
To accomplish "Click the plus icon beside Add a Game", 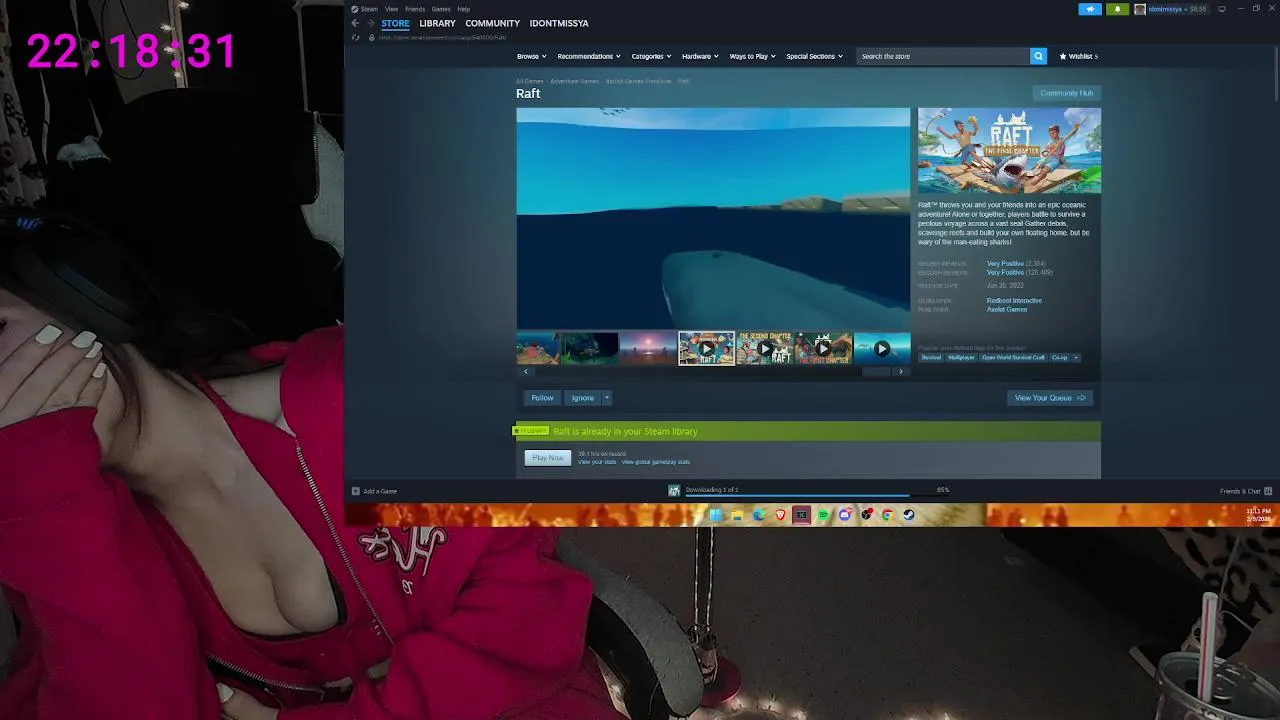I will (x=356, y=491).
